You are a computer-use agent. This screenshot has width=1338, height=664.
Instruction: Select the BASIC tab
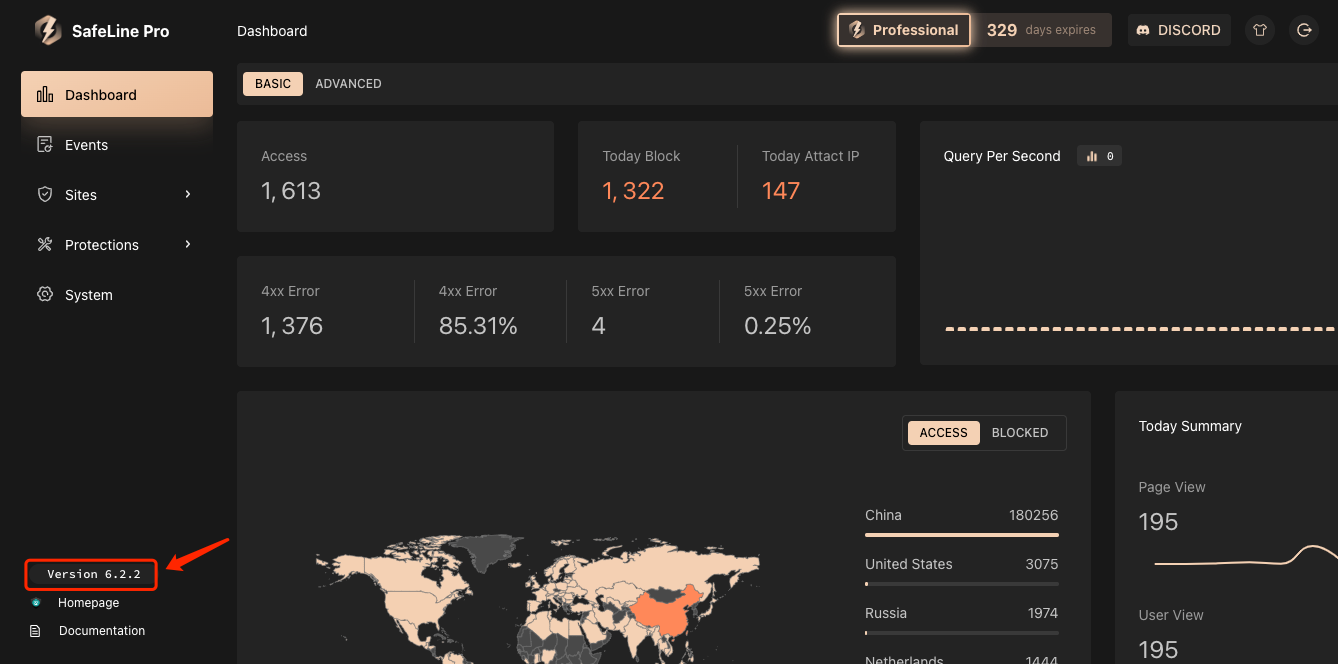[x=273, y=84]
